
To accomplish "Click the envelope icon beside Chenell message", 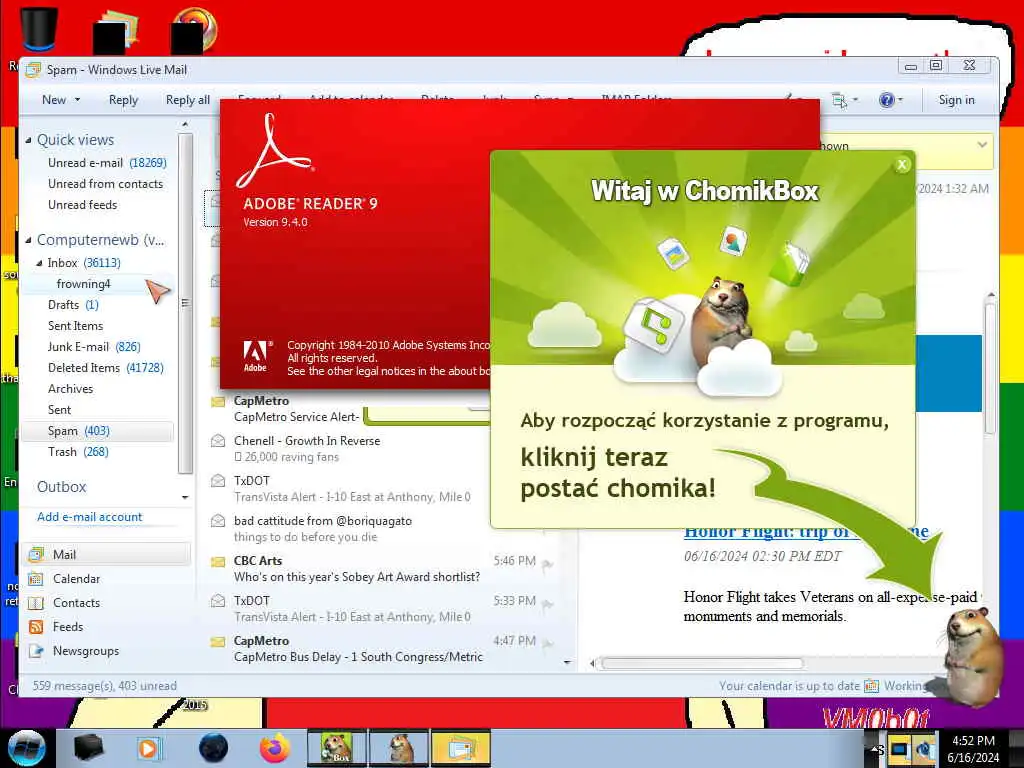I will point(218,441).
